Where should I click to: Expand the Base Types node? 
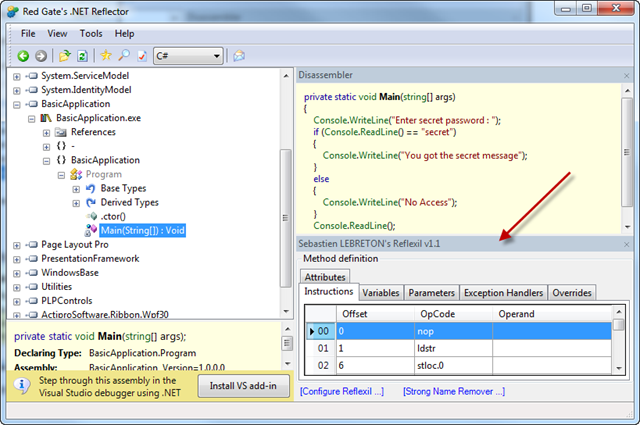tap(76, 189)
